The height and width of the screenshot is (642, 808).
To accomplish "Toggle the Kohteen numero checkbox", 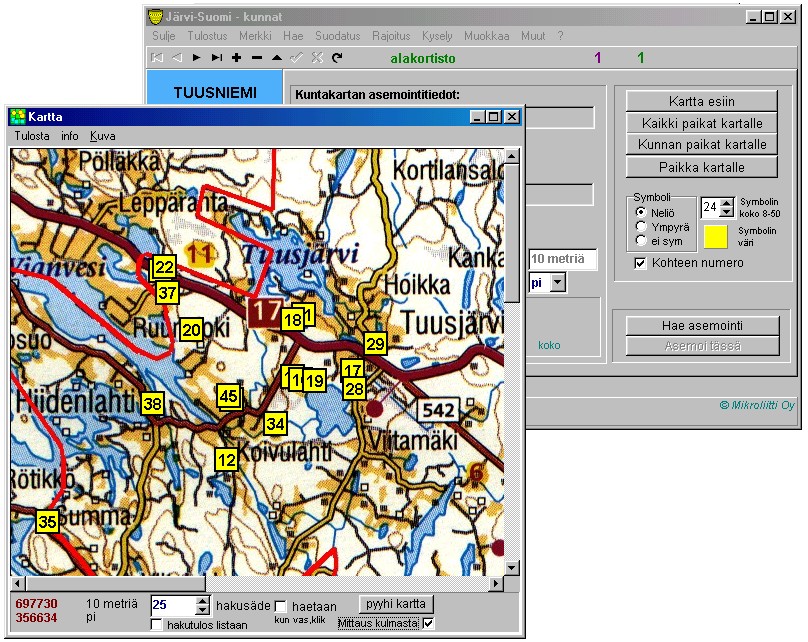I will coord(641,263).
